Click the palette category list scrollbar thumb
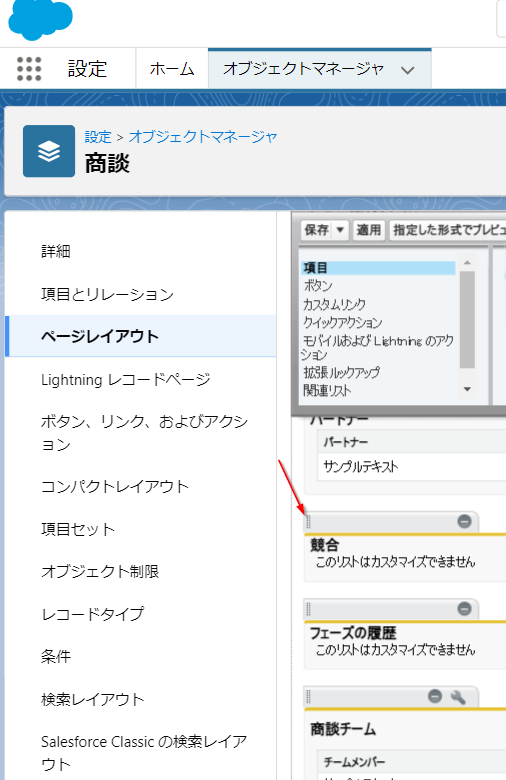The image size is (506, 780). click(467, 319)
